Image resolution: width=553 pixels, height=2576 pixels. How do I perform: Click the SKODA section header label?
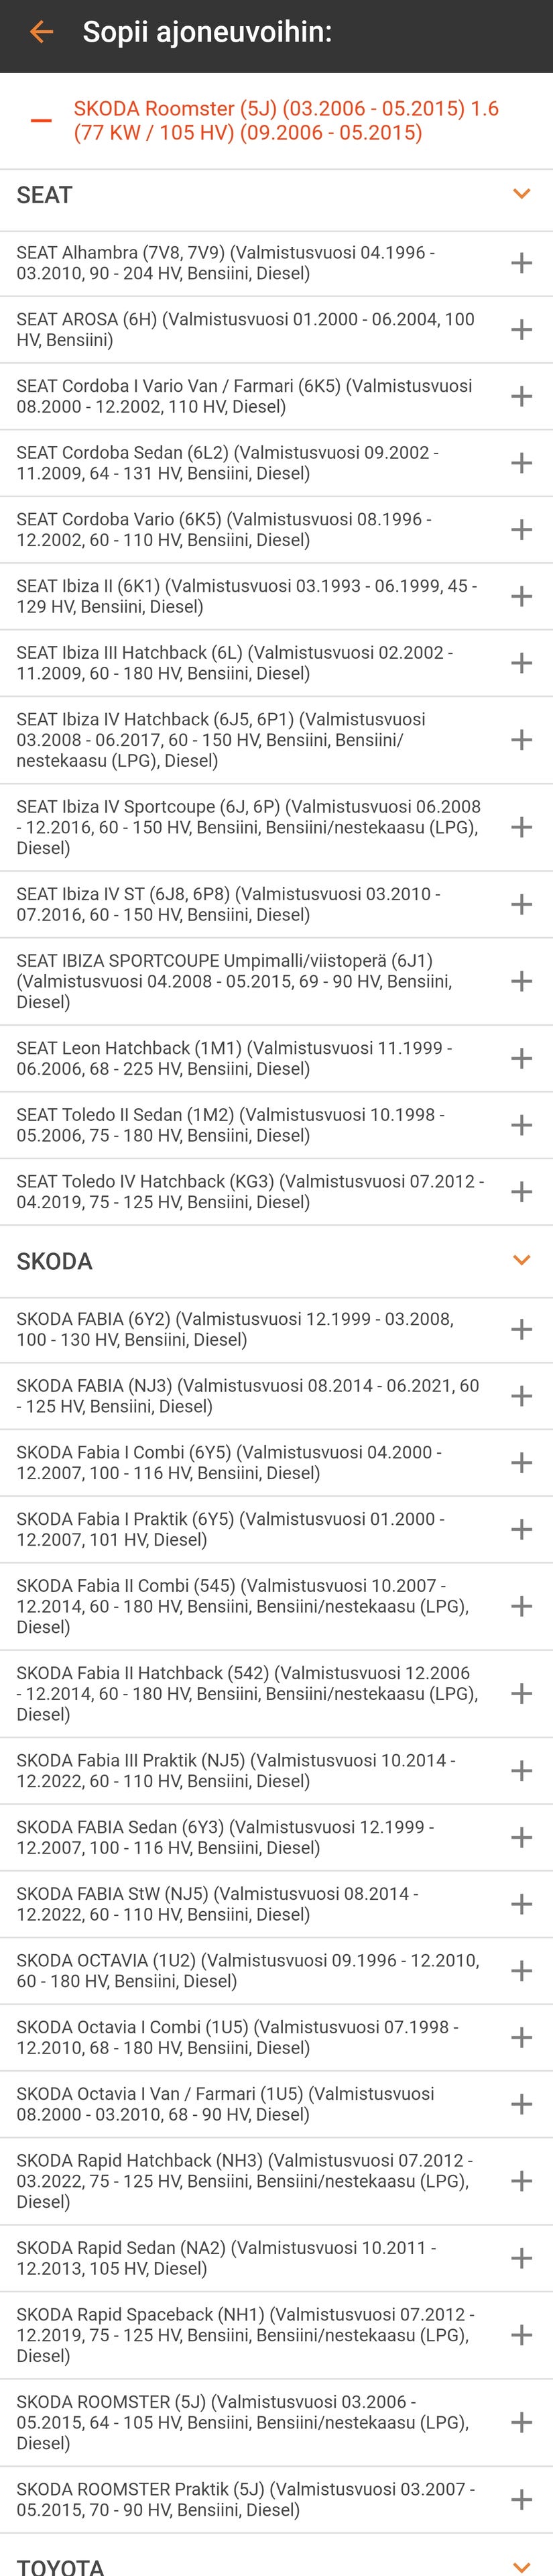click(x=54, y=1262)
